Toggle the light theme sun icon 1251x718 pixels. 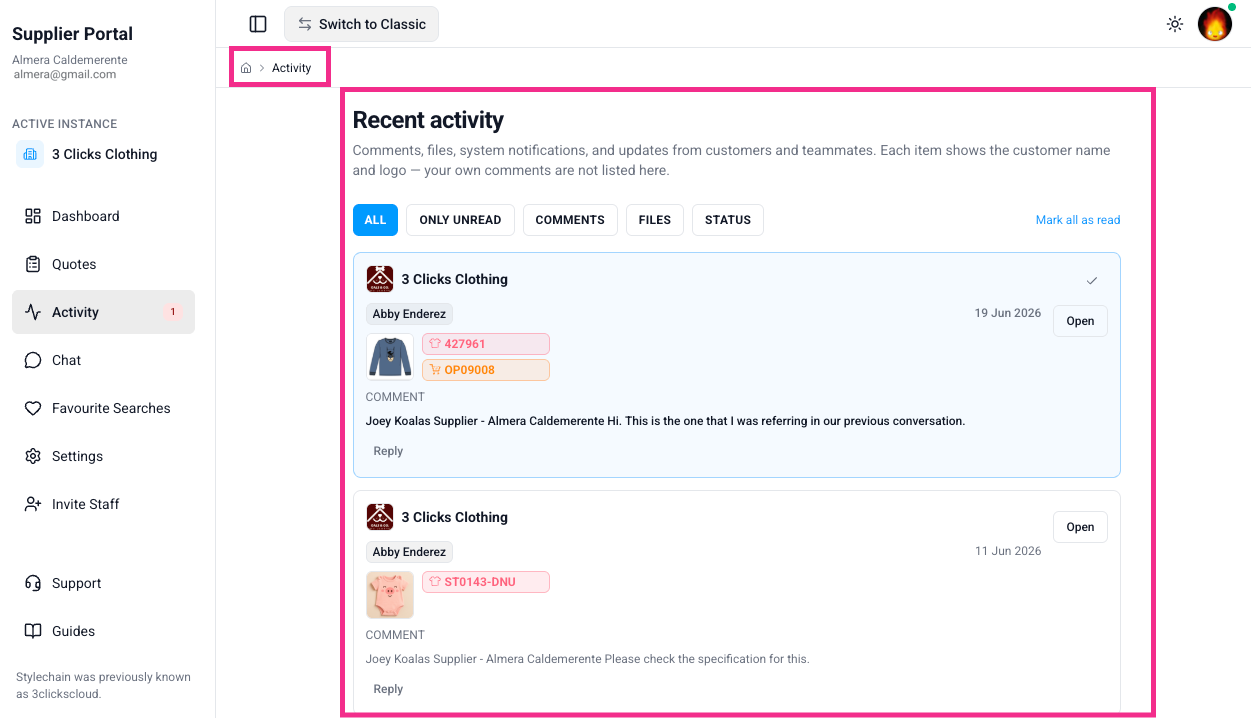pyautogui.click(x=1175, y=24)
